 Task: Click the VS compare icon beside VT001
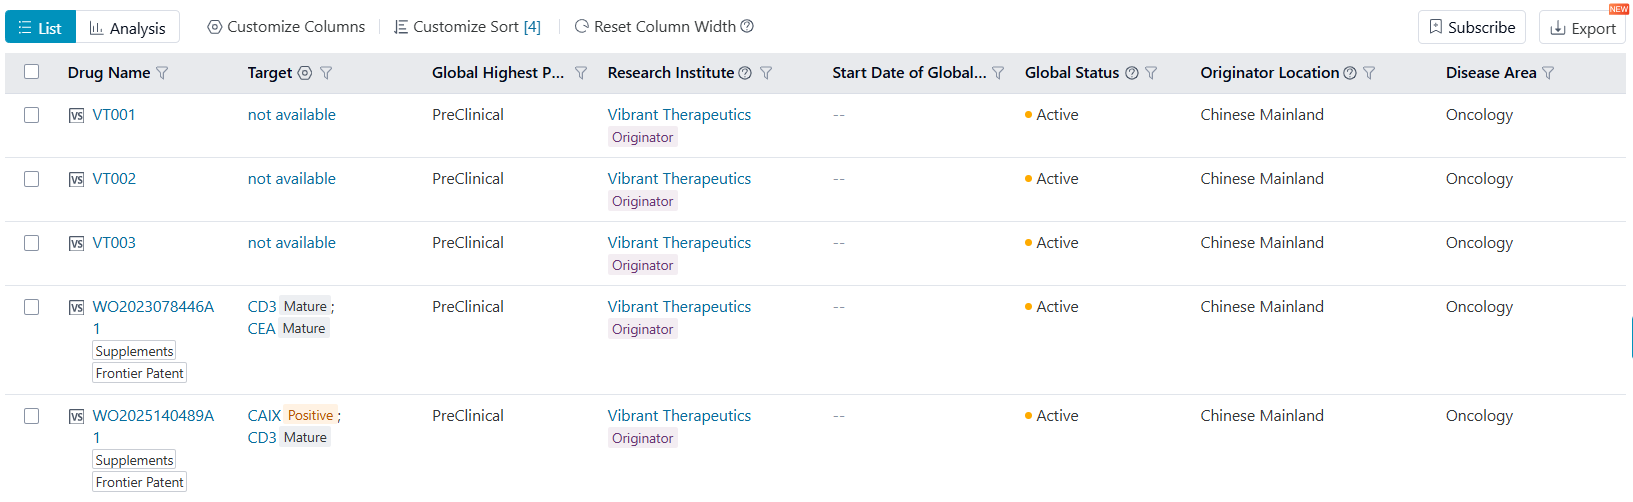[76, 116]
